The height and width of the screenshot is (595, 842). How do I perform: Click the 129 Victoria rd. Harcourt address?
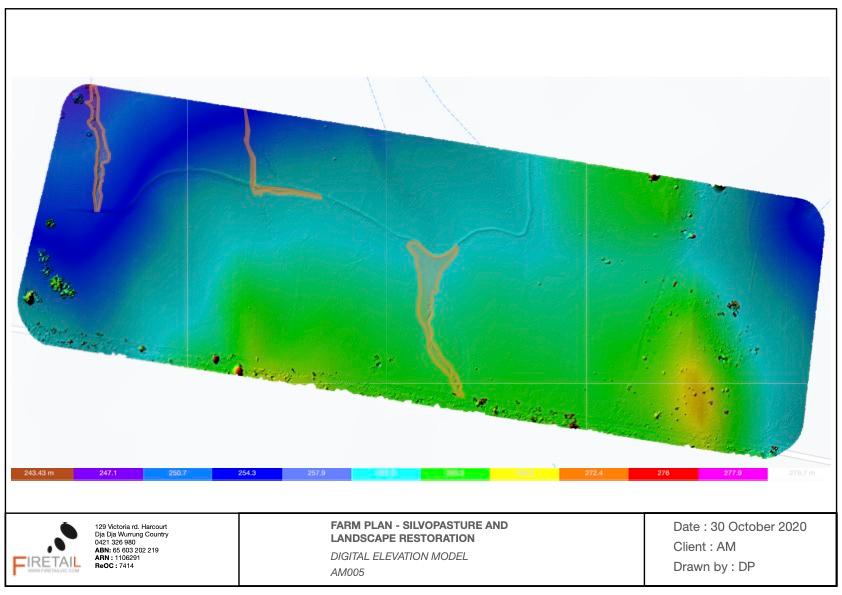pos(130,523)
